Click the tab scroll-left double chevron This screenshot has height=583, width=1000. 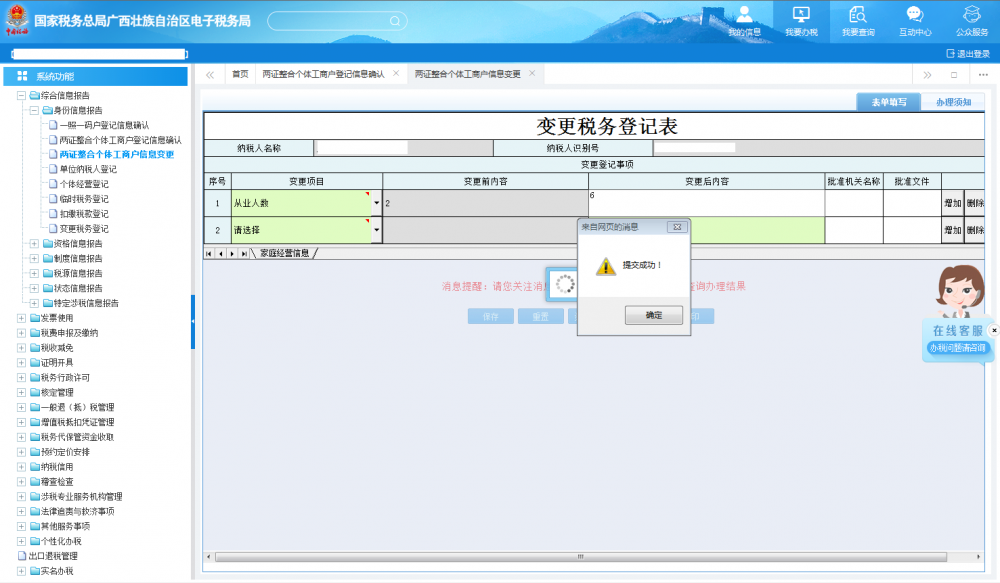[x=210, y=75]
